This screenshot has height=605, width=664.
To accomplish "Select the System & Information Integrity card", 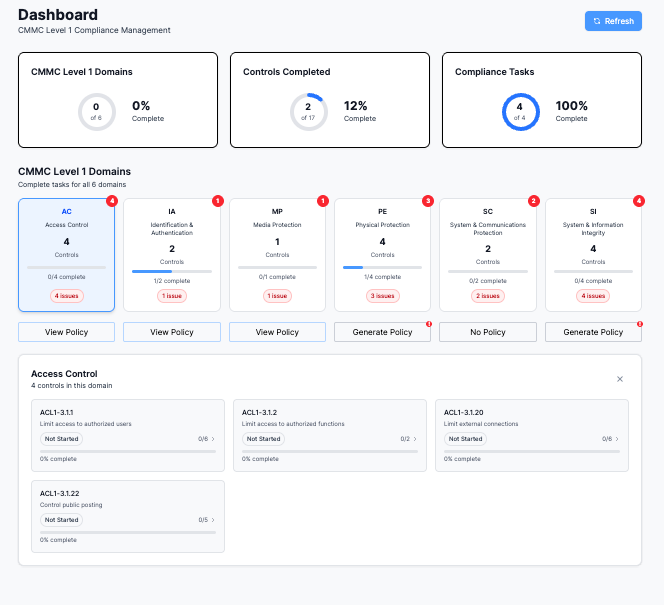I will 593,255.
